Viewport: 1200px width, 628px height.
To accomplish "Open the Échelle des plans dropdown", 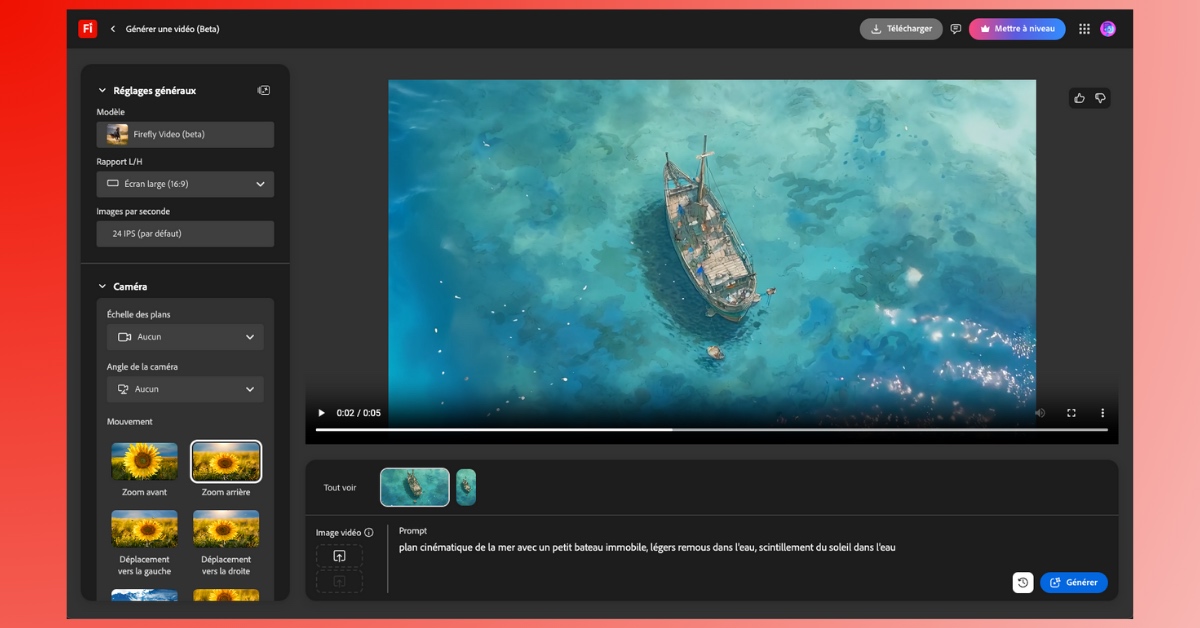I will (x=185, y=337).
